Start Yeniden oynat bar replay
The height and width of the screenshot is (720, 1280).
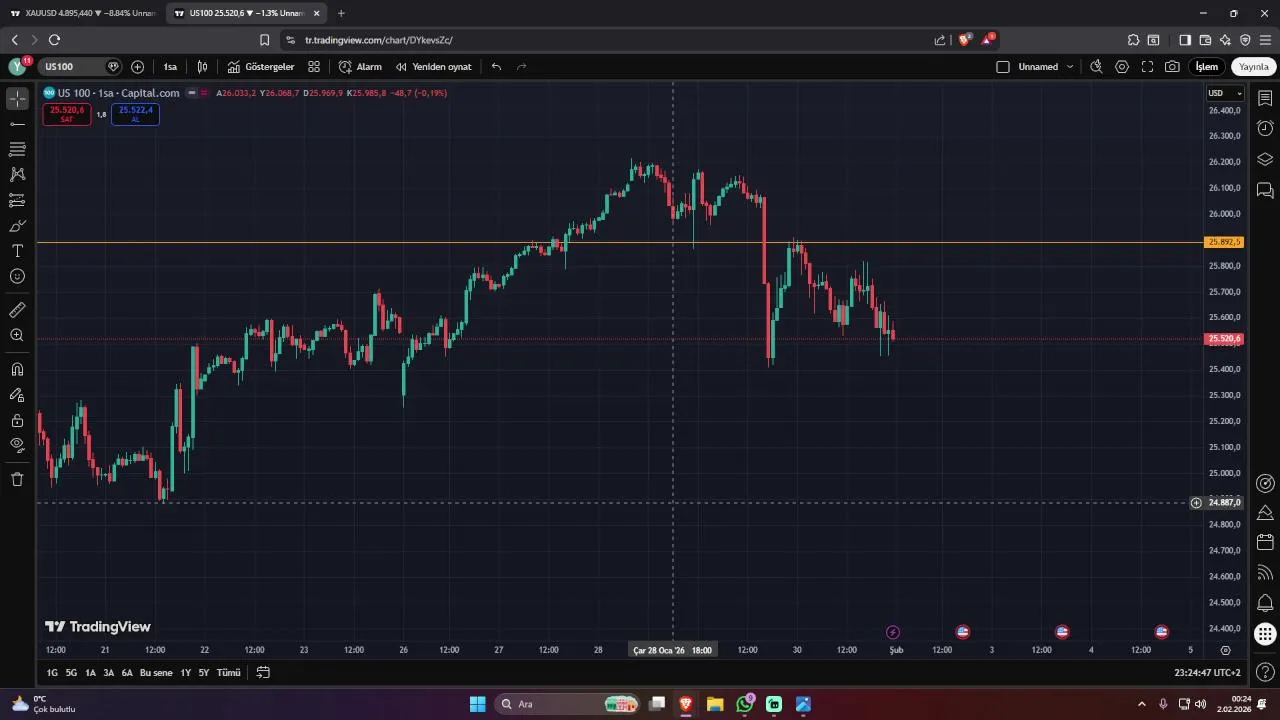(x=433, y=67)
